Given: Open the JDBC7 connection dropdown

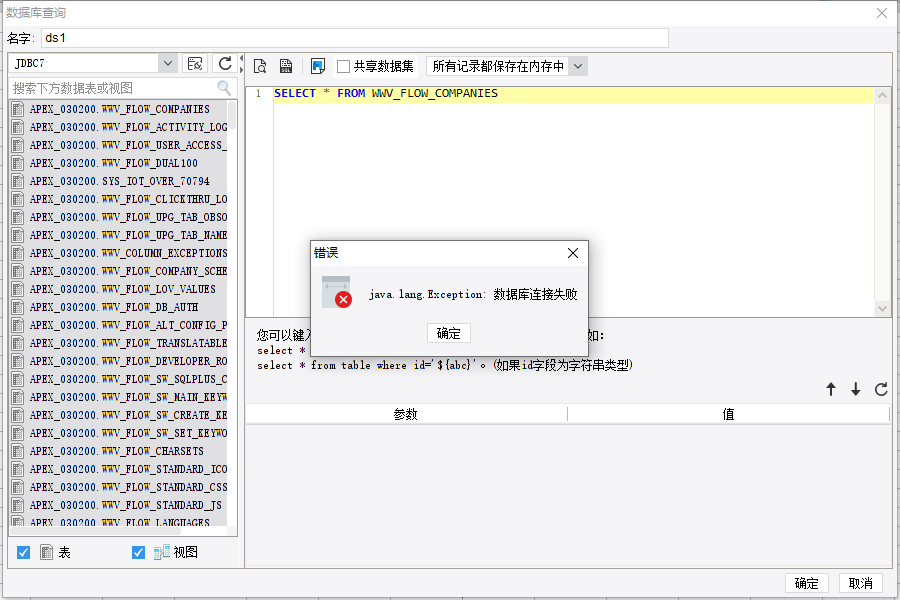Looking at the screenshot, I should pos(168,63).
